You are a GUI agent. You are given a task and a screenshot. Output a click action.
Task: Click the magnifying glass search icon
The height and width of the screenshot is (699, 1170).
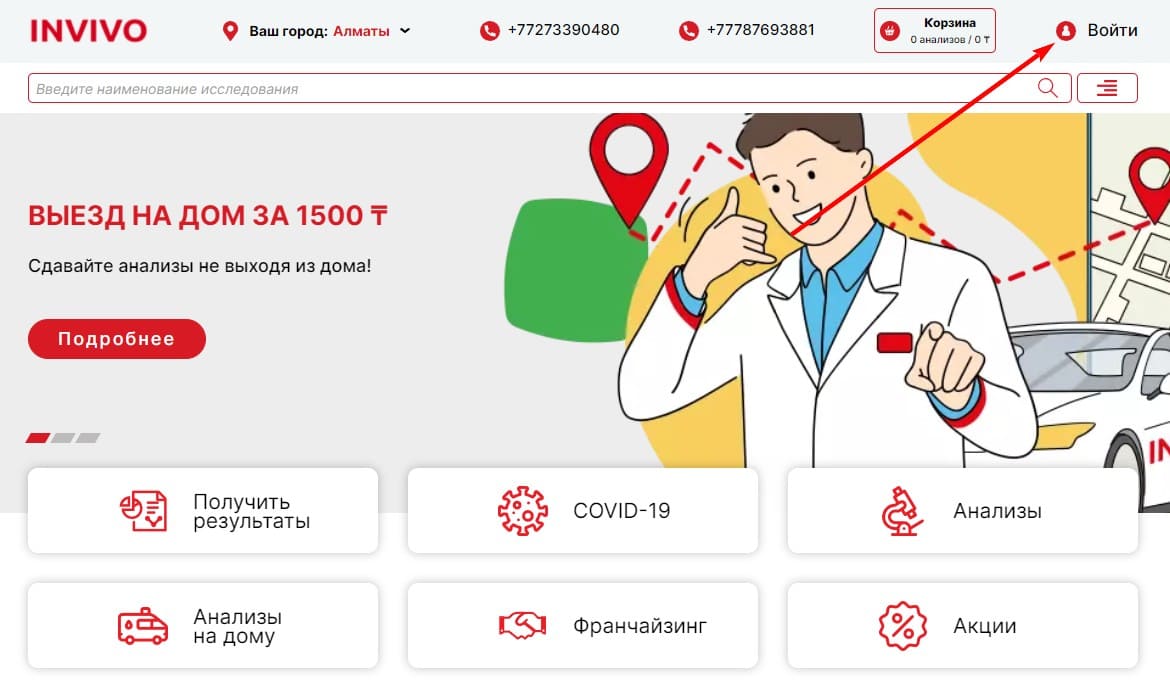1048,88
